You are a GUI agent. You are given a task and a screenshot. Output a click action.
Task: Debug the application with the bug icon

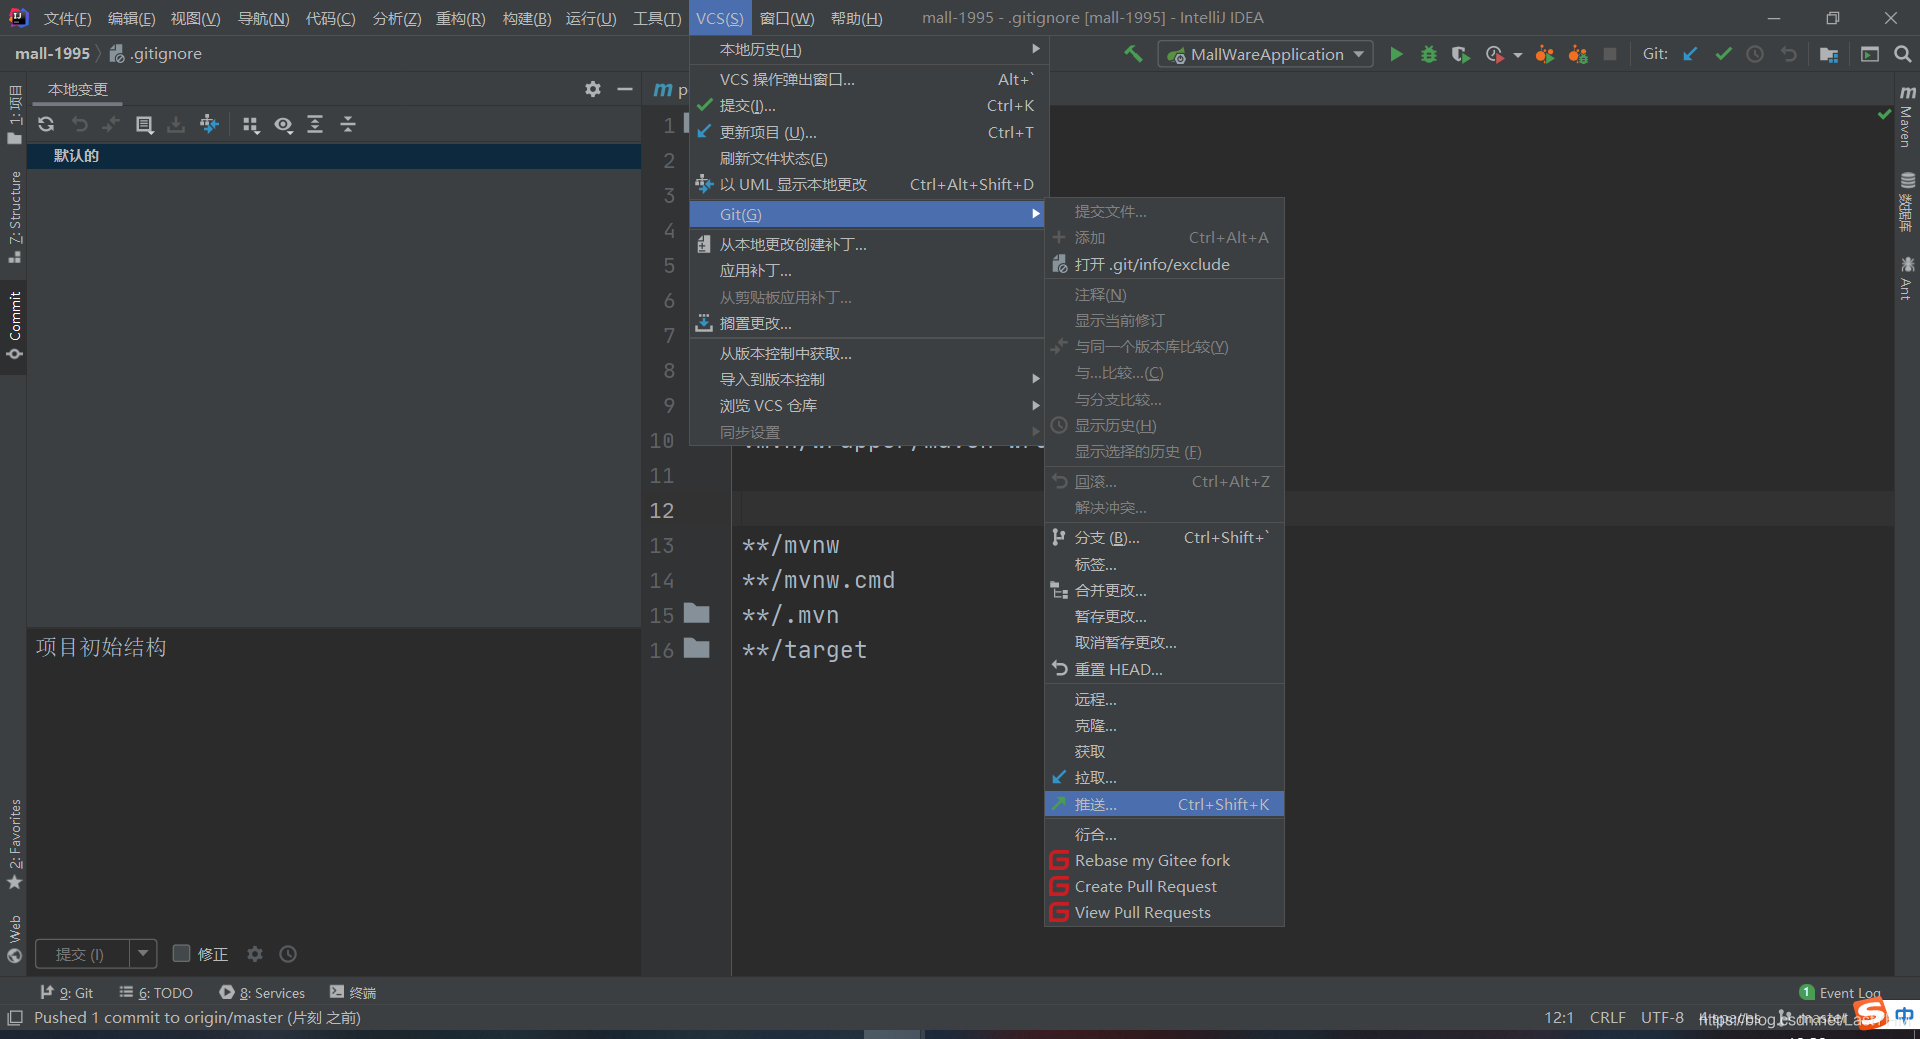1429,54
